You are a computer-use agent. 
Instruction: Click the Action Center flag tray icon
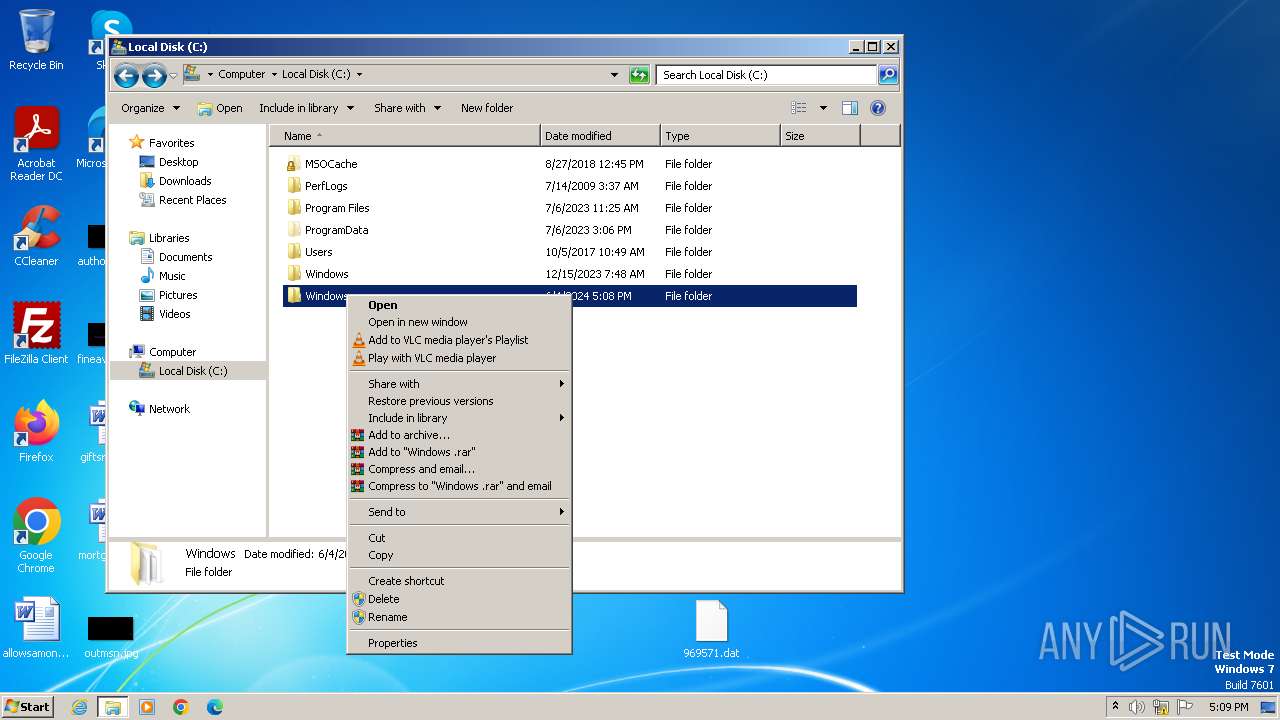1183,707
